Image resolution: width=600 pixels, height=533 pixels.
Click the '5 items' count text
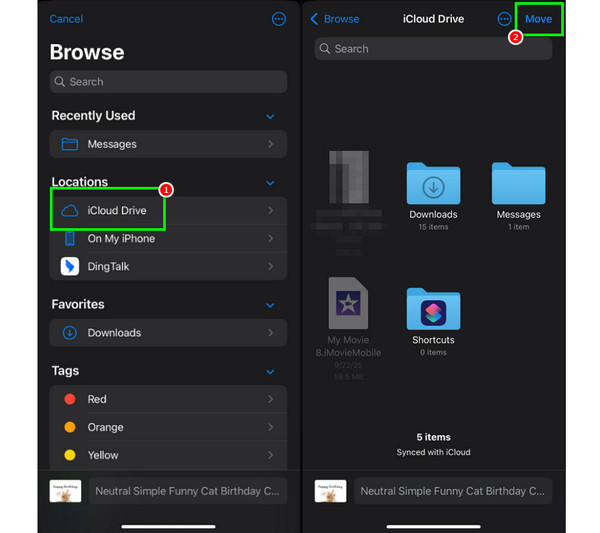click(433, 437)
